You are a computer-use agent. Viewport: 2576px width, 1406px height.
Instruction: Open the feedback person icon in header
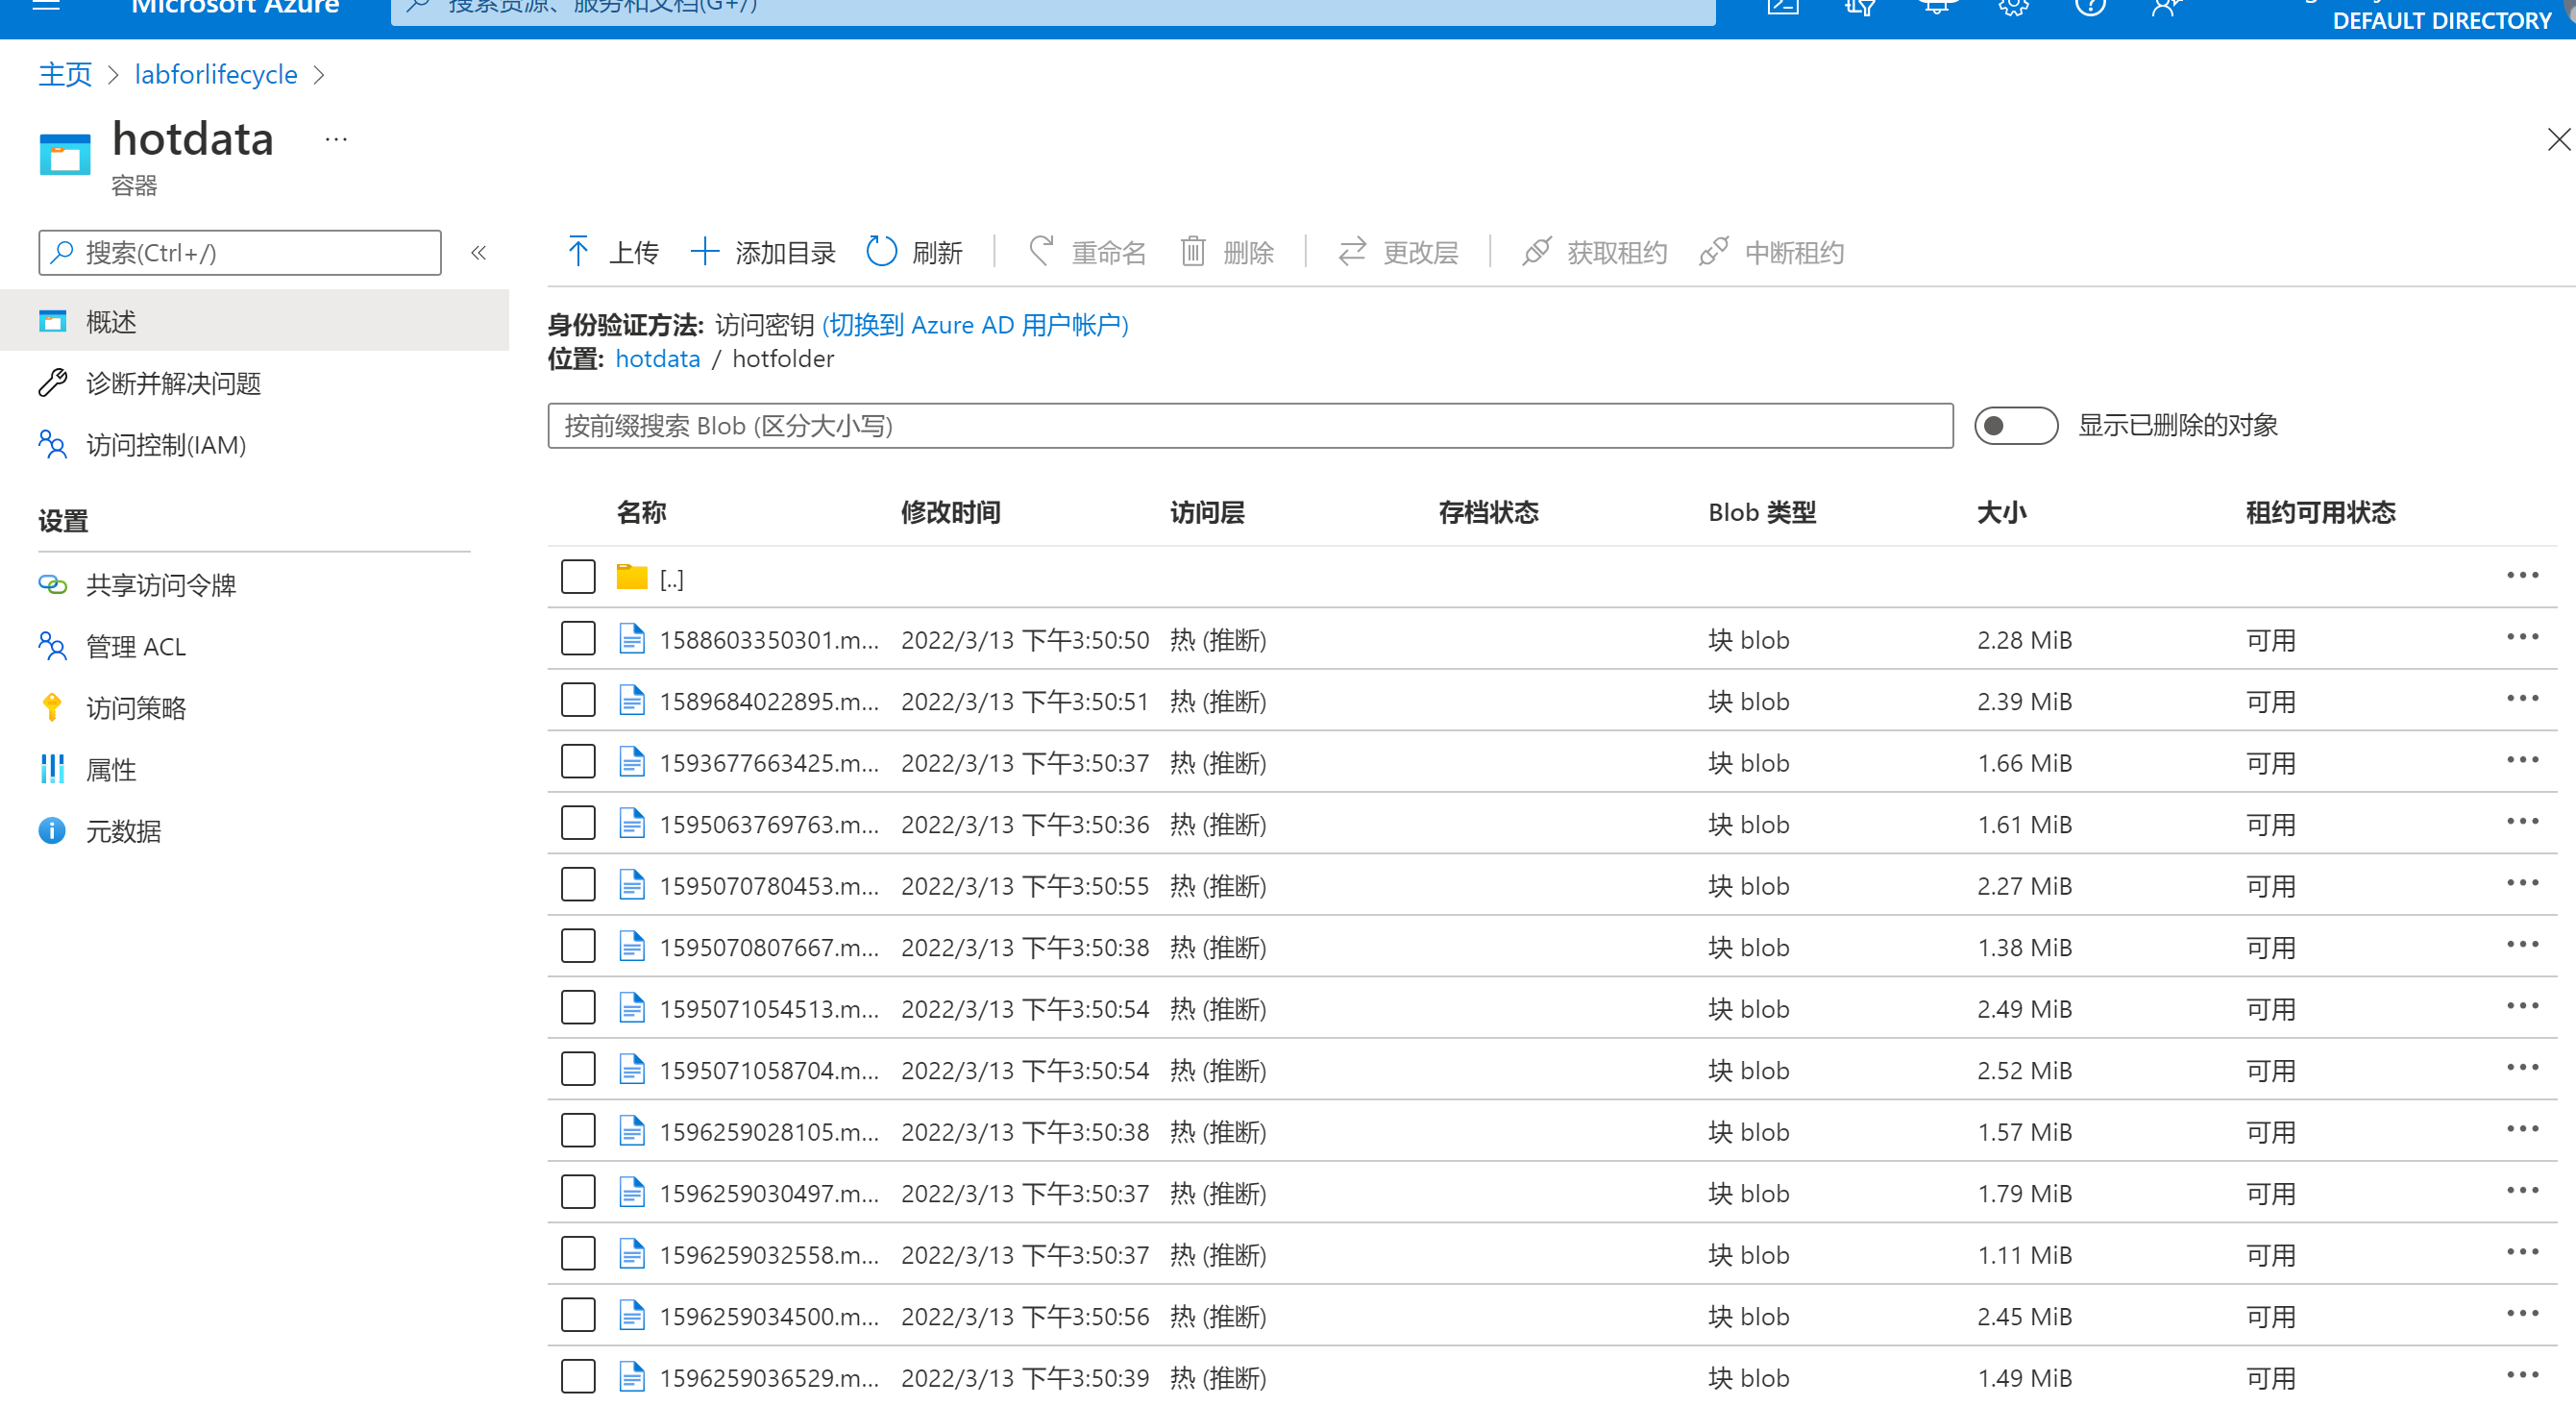coord(2167,7)
